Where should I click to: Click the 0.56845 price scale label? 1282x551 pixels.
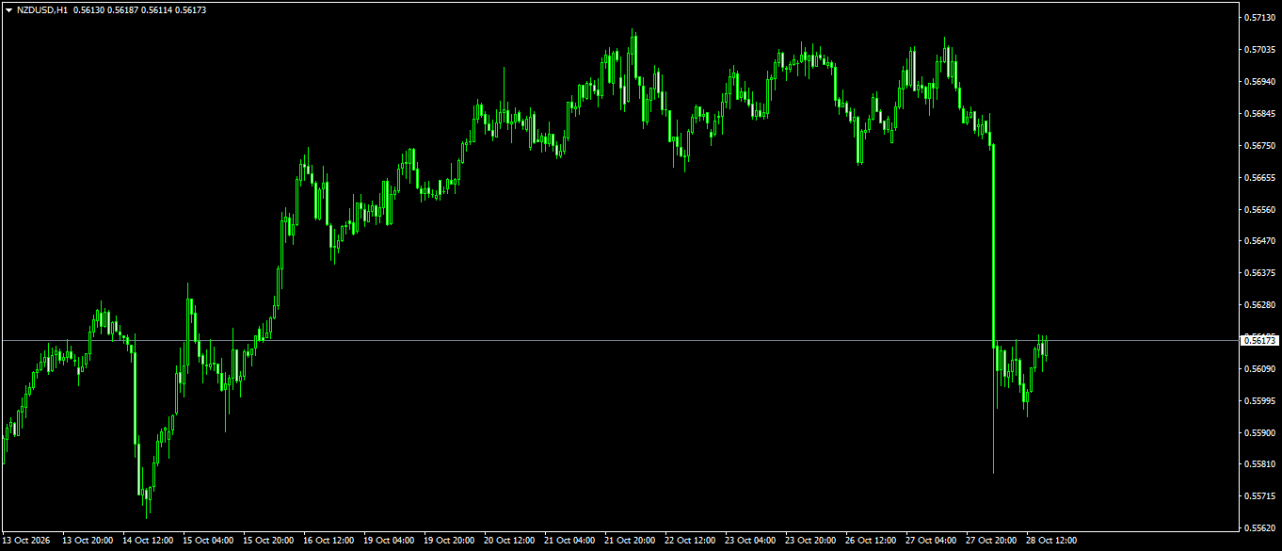(x=1261, y=114)
